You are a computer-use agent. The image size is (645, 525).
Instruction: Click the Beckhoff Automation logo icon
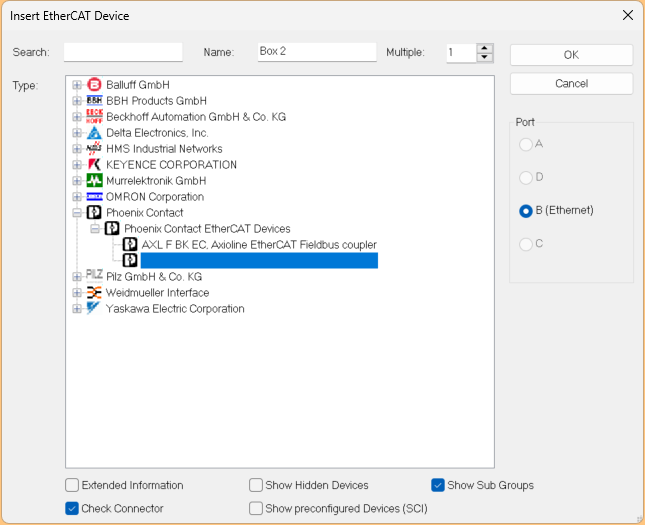click(94, 116)
